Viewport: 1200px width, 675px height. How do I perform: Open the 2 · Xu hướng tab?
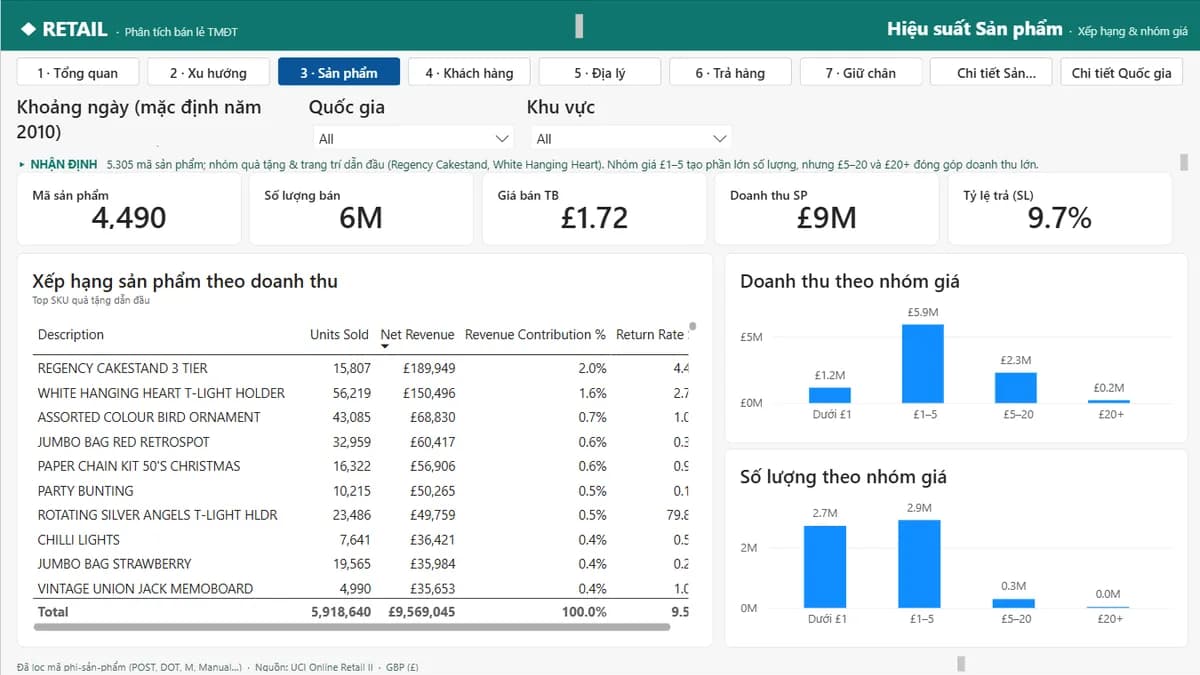click(209, 73)
